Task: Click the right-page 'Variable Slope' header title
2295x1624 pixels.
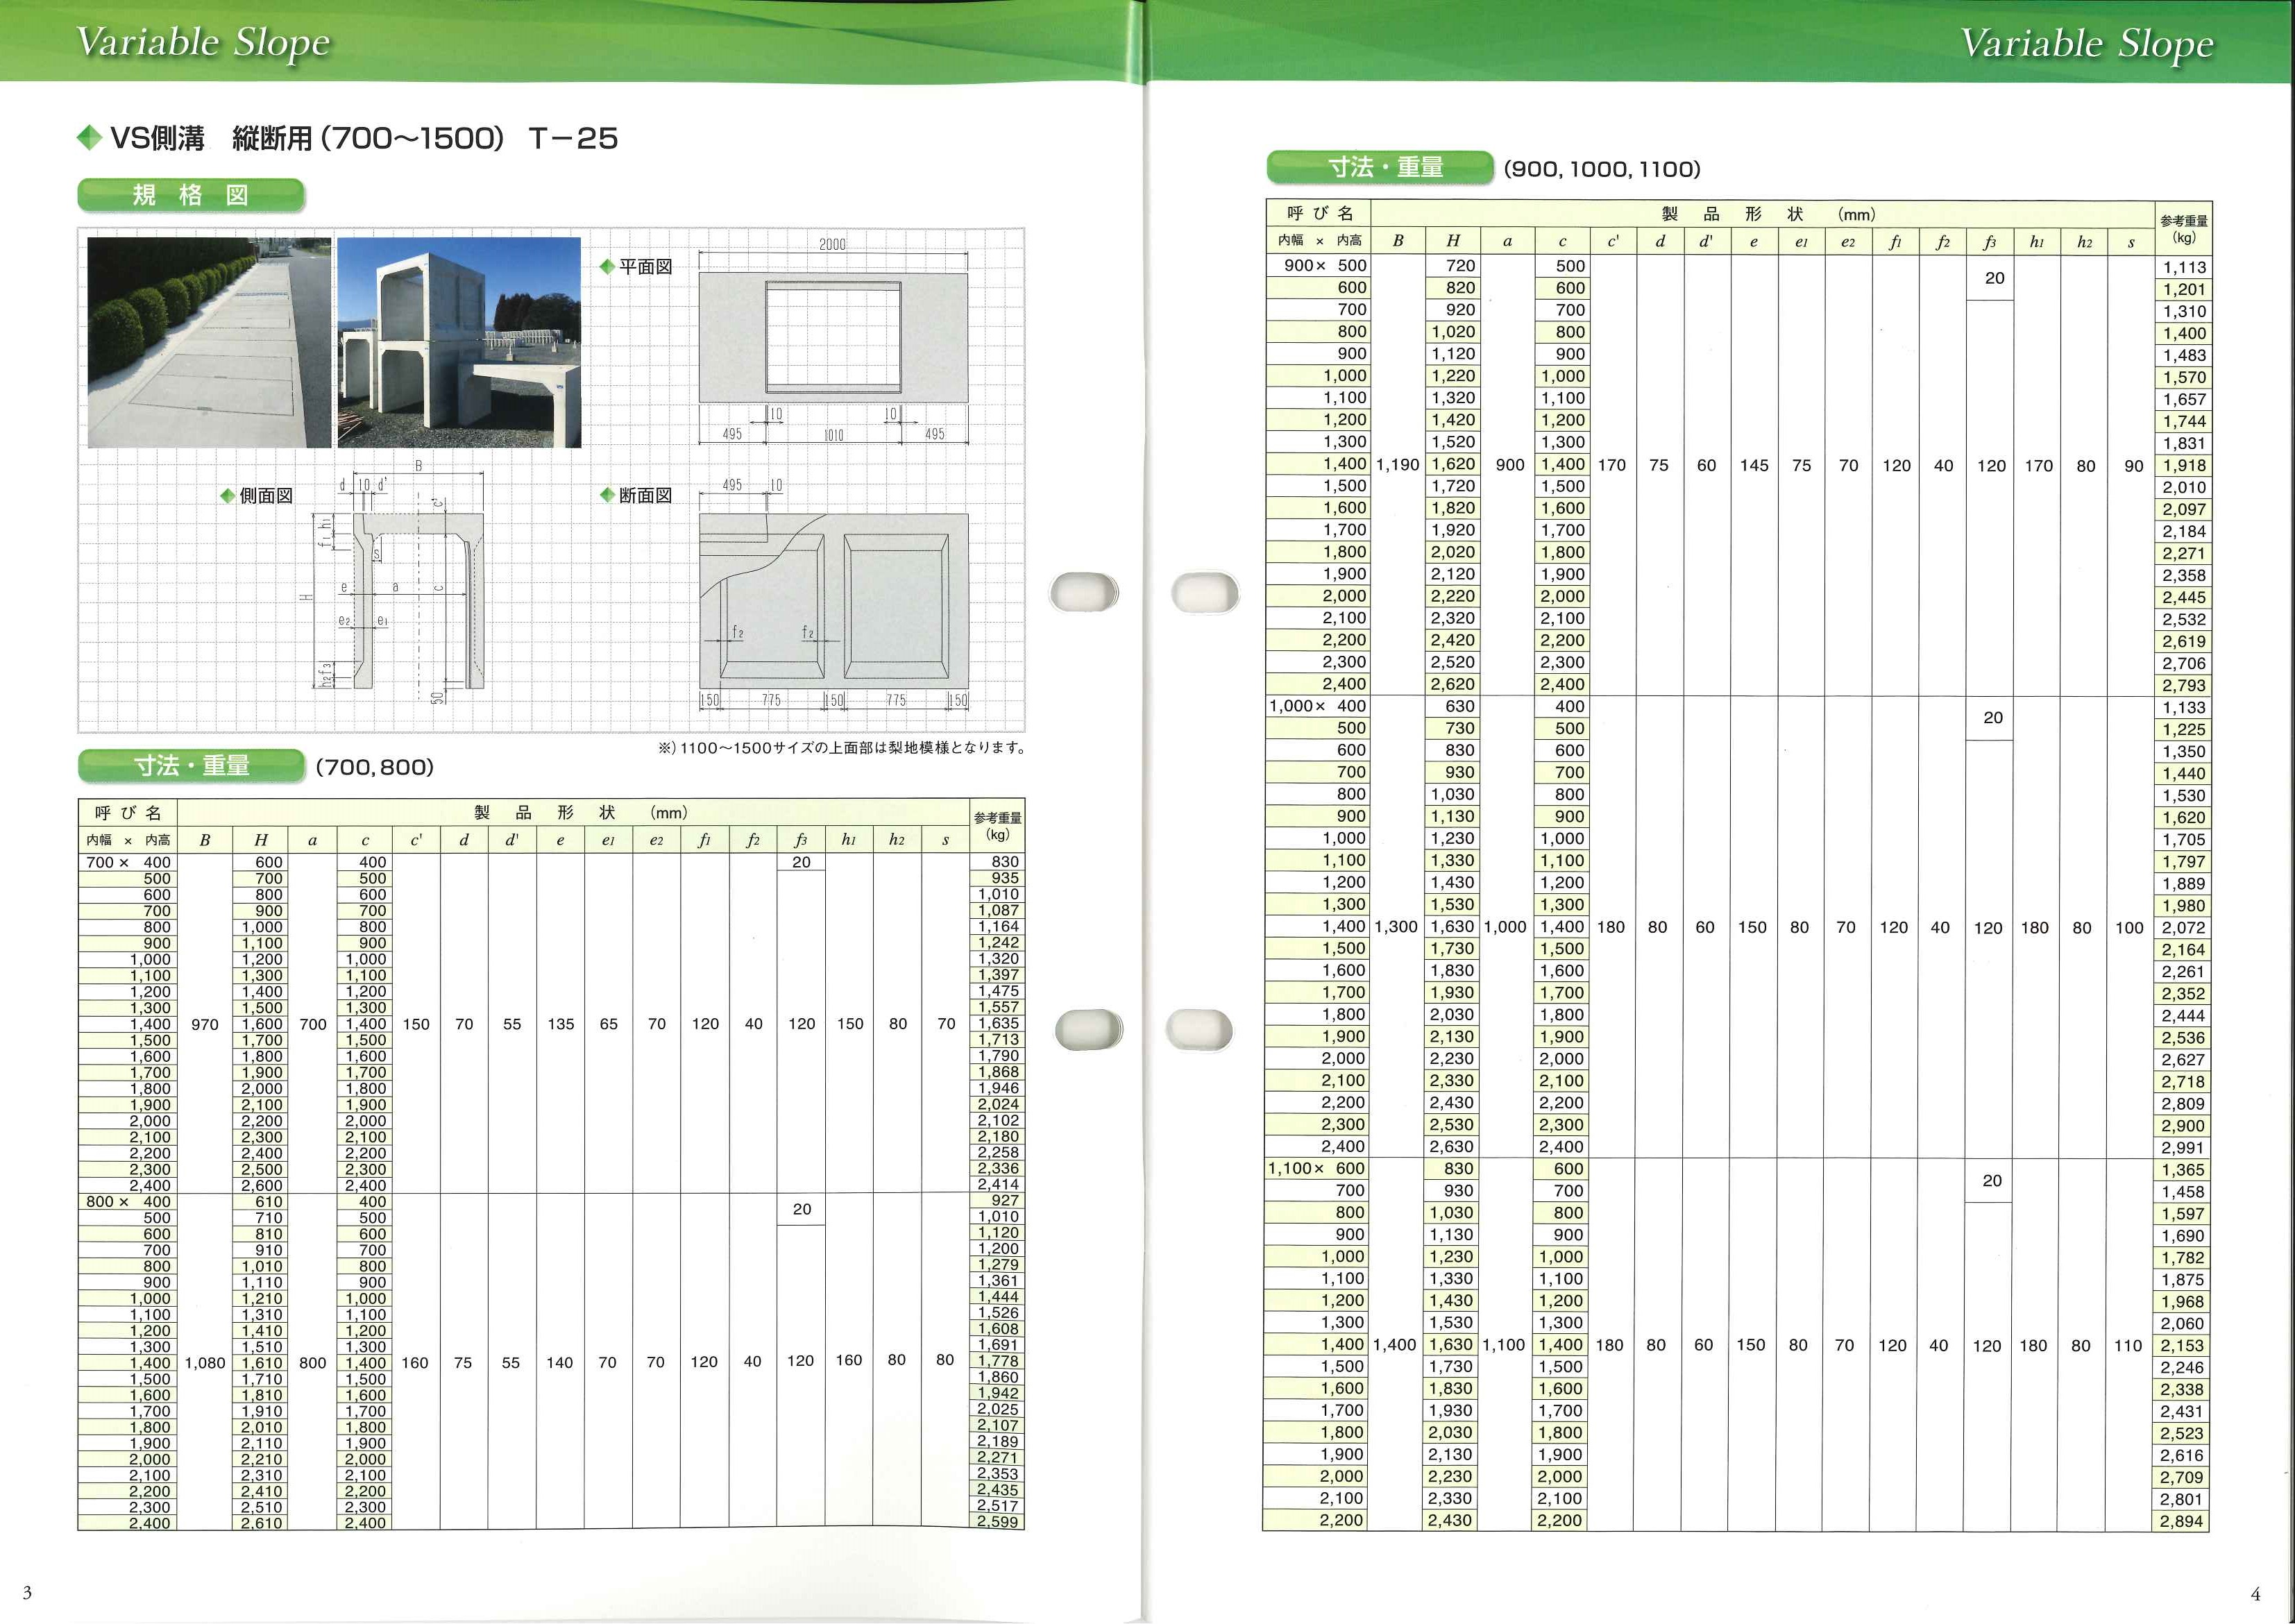Action: 2087,44
